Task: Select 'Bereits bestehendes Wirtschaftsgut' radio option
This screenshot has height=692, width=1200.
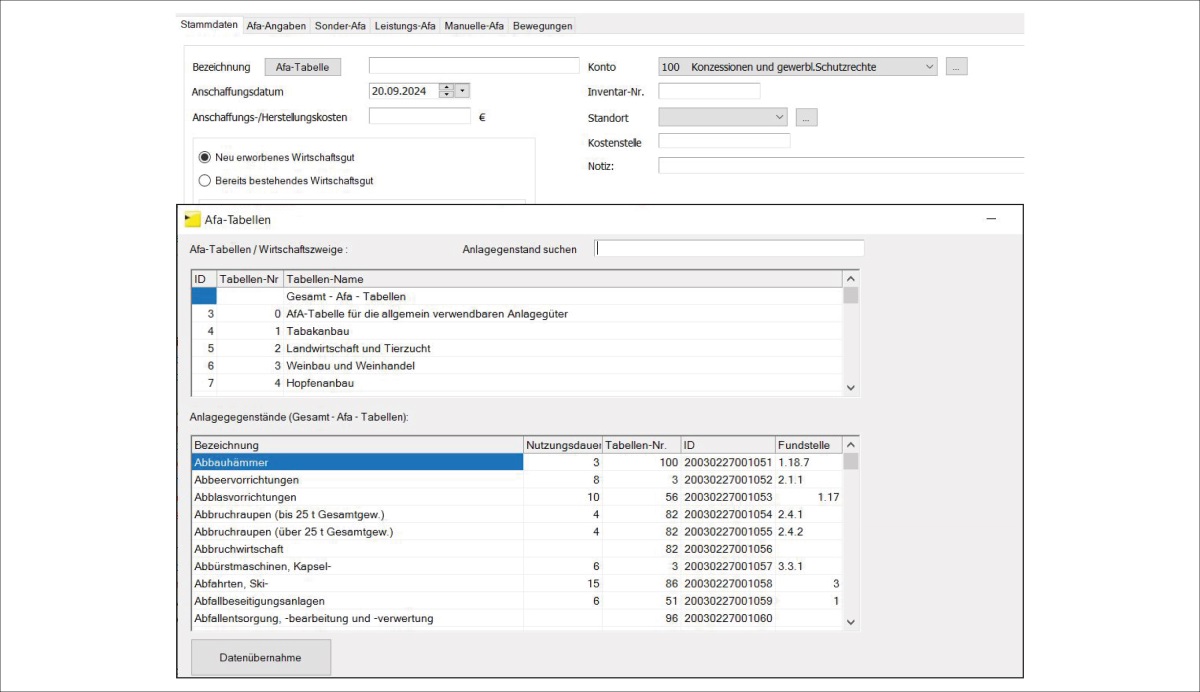Action: coord(205,181)
